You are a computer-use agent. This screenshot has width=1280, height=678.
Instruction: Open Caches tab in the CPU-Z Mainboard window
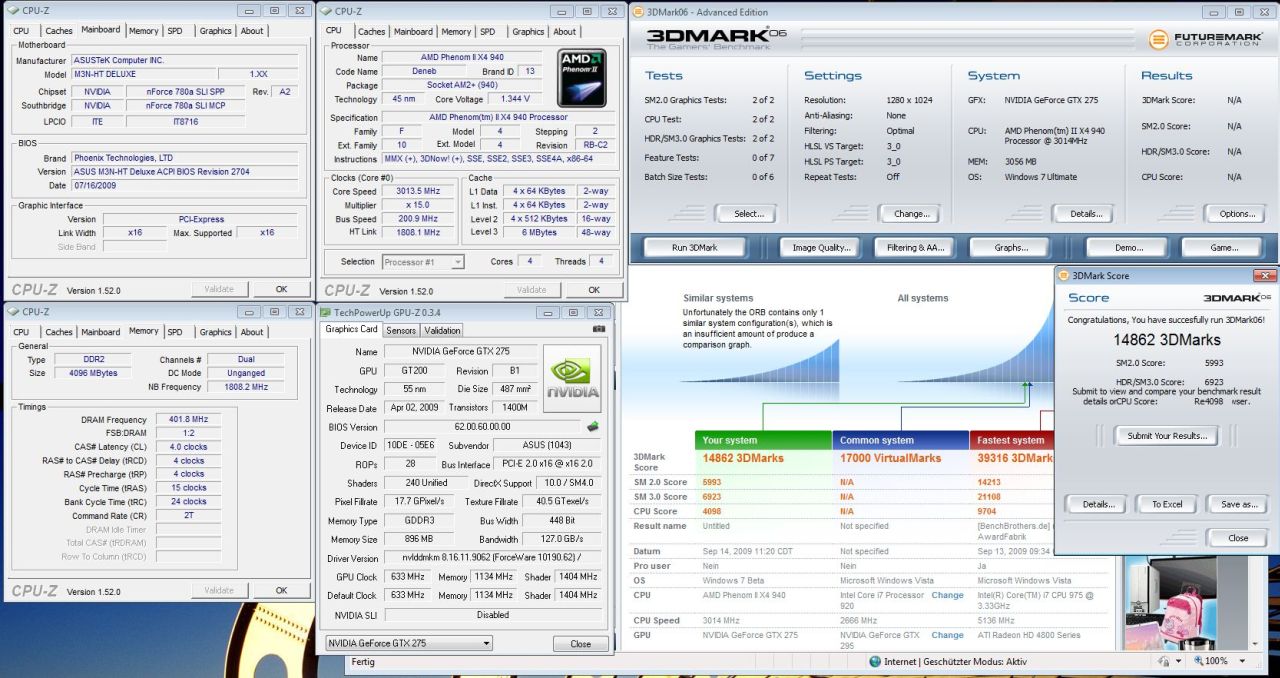(x=59, y=31)
